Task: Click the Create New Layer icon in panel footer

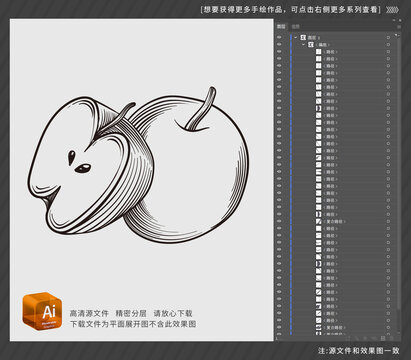Action: 383,338
